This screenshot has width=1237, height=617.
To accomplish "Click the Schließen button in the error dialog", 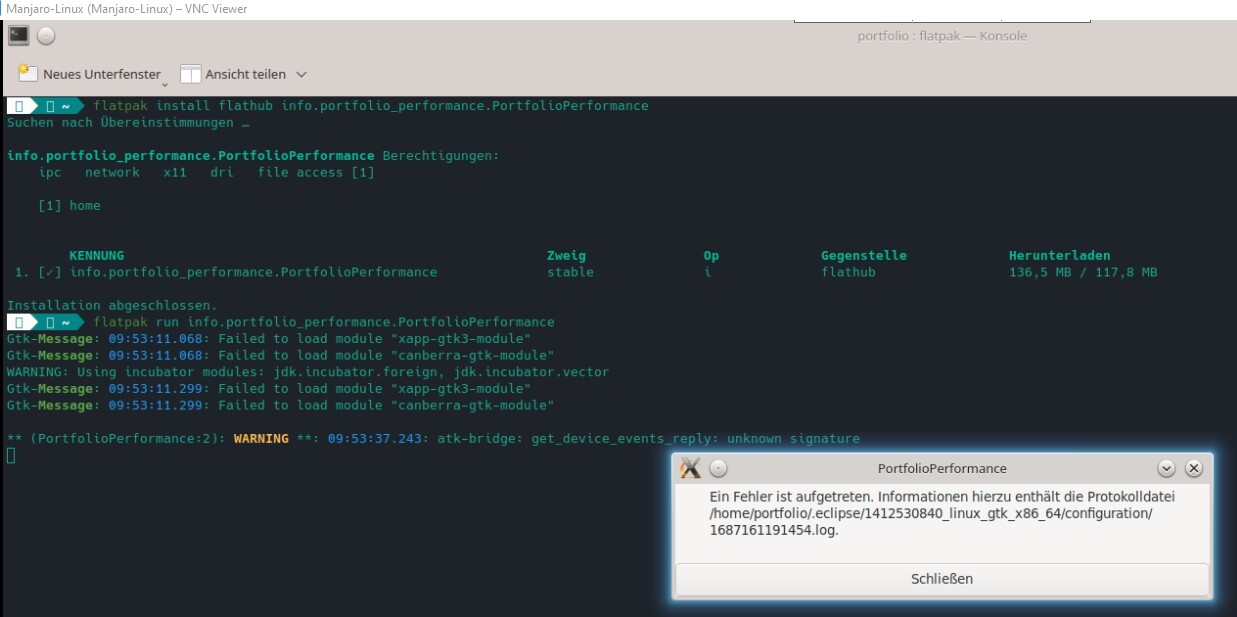I will (942, 579).
